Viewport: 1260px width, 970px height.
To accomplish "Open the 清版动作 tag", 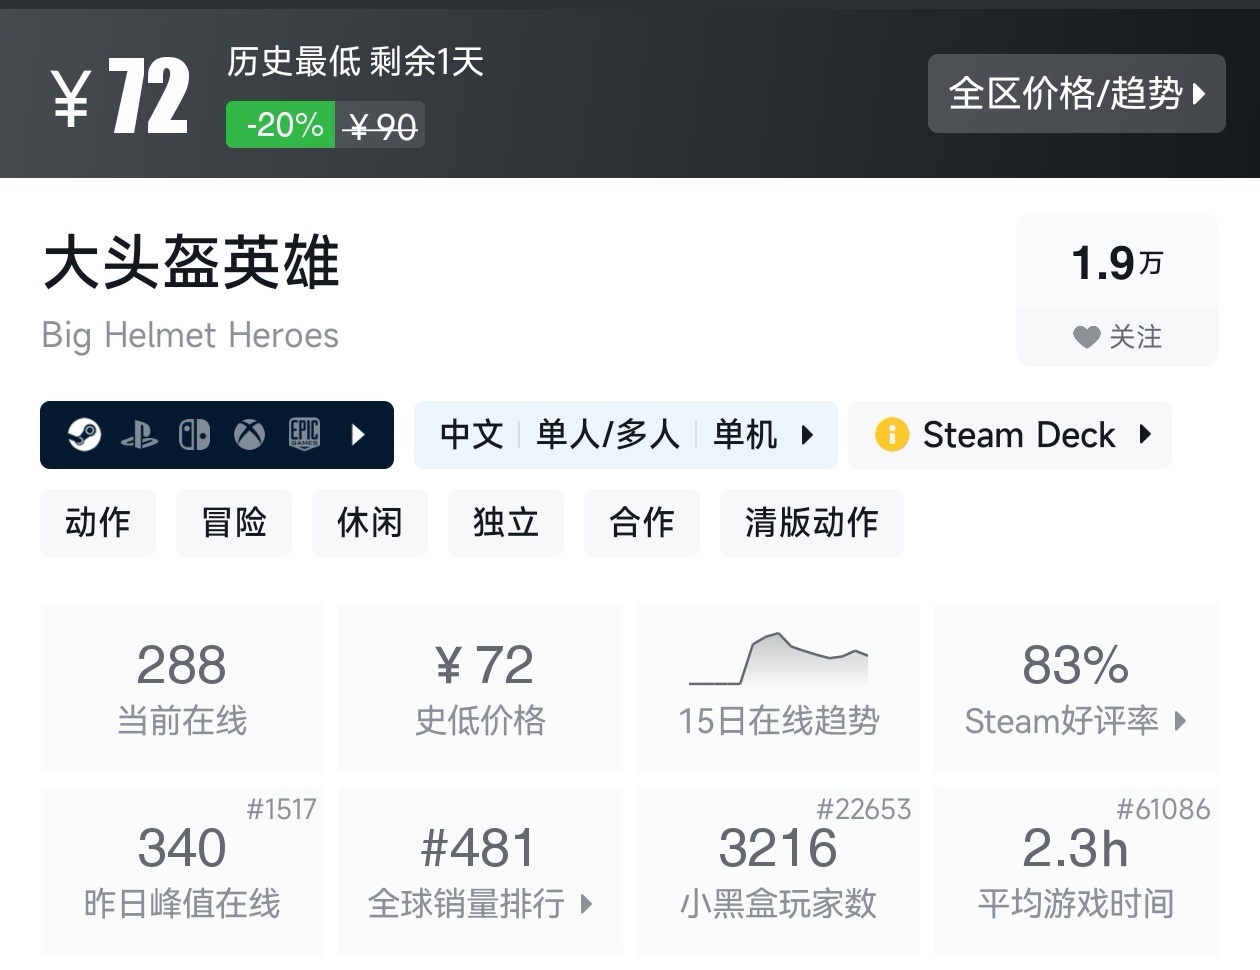I will (811, 523).
